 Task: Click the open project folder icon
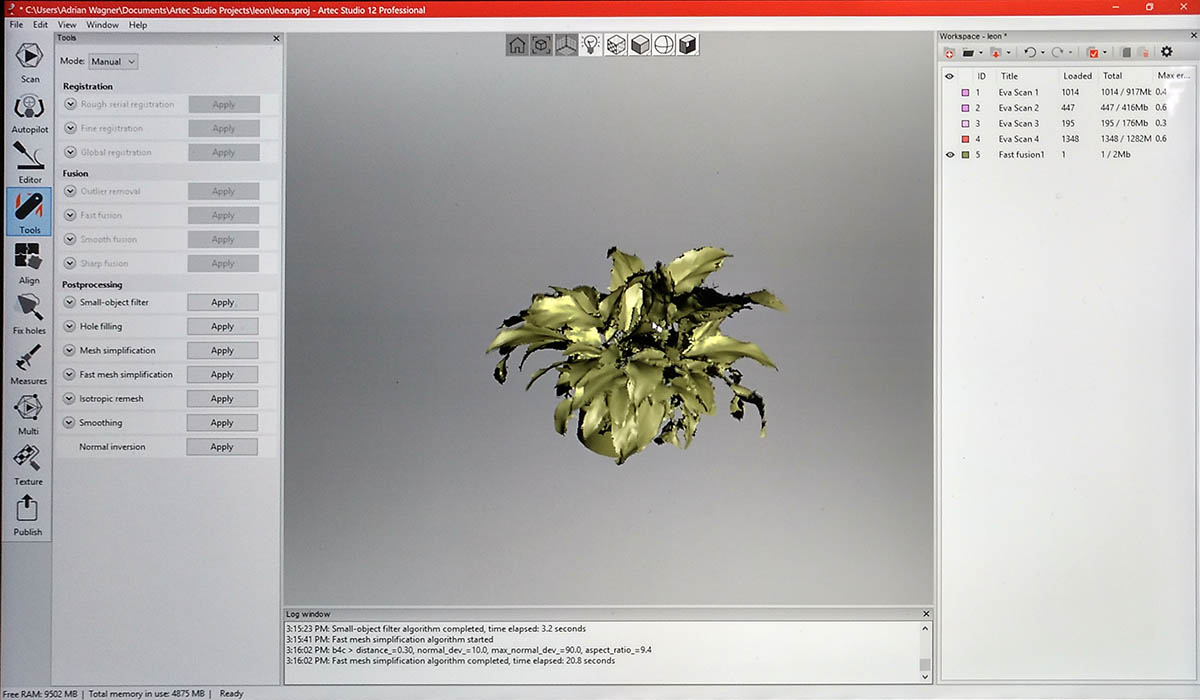(x=968, y=53)
